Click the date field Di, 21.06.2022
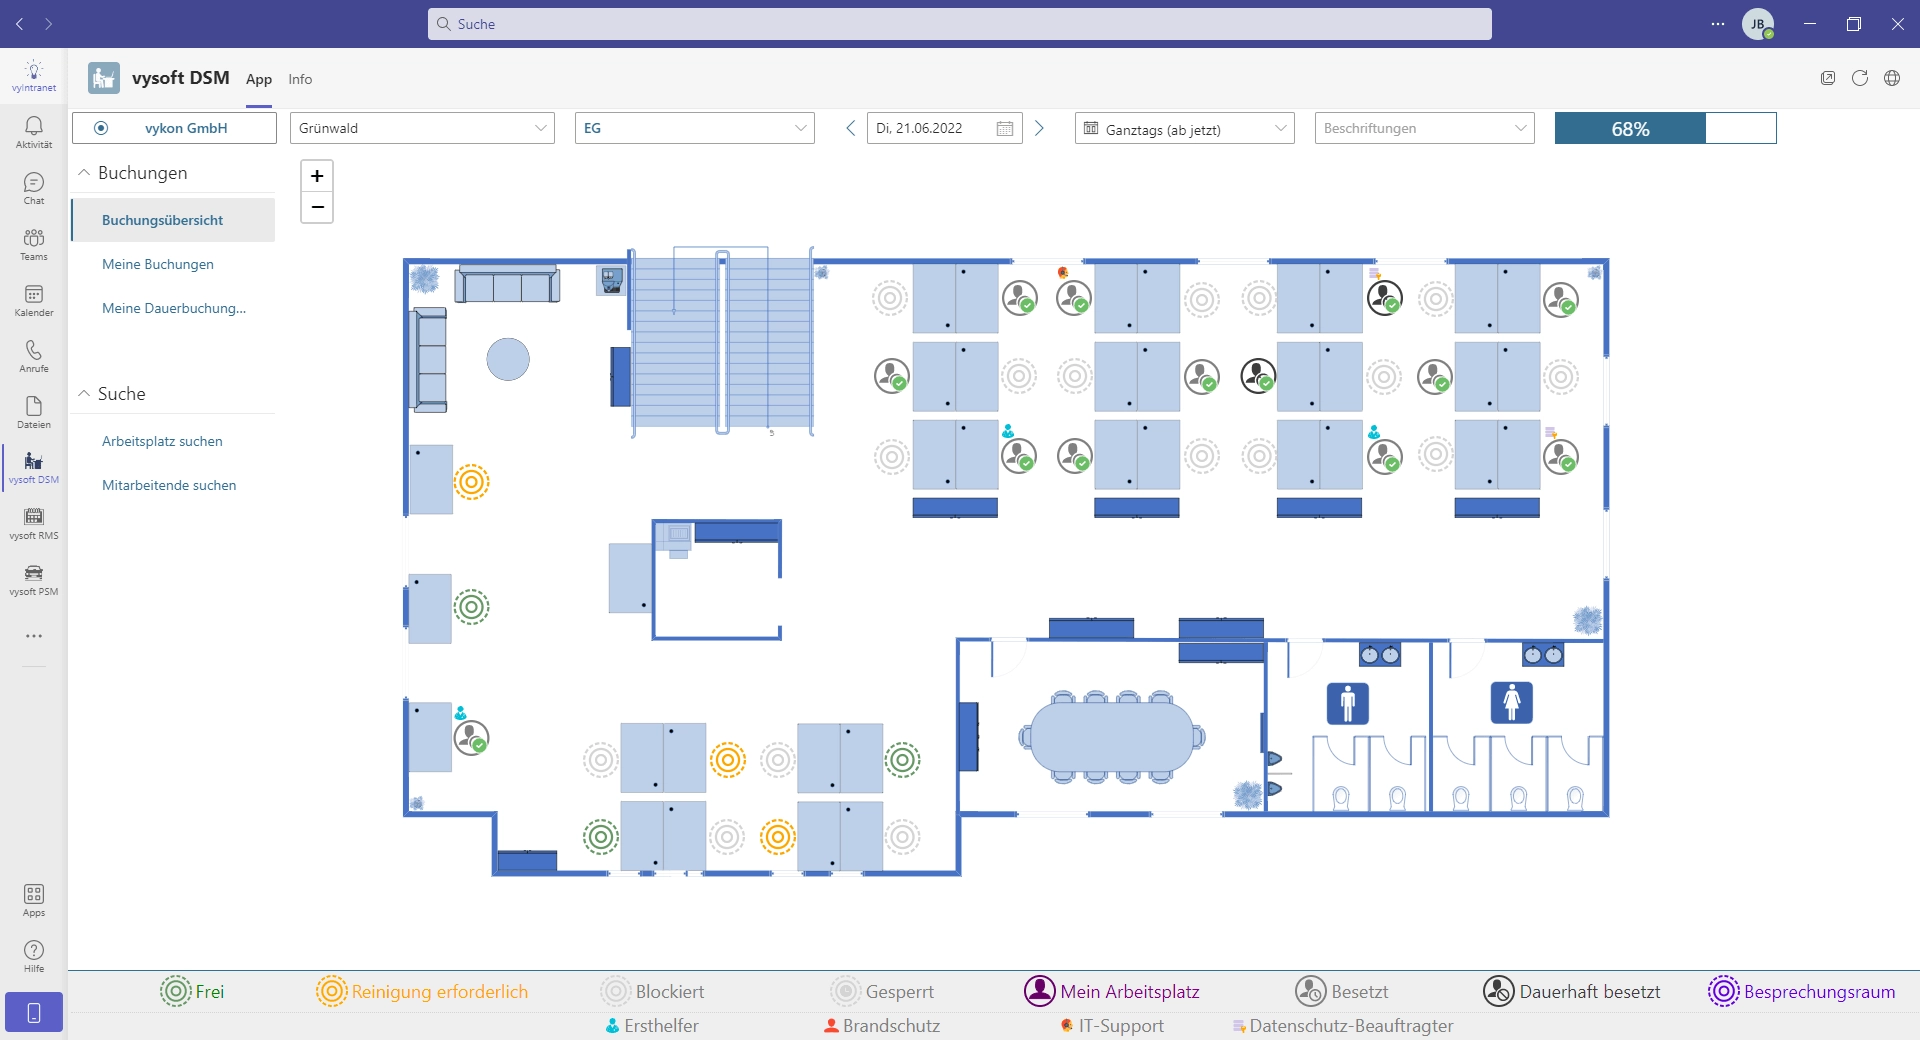This screenshot has height=1040, width=1920. coord(945,128)
